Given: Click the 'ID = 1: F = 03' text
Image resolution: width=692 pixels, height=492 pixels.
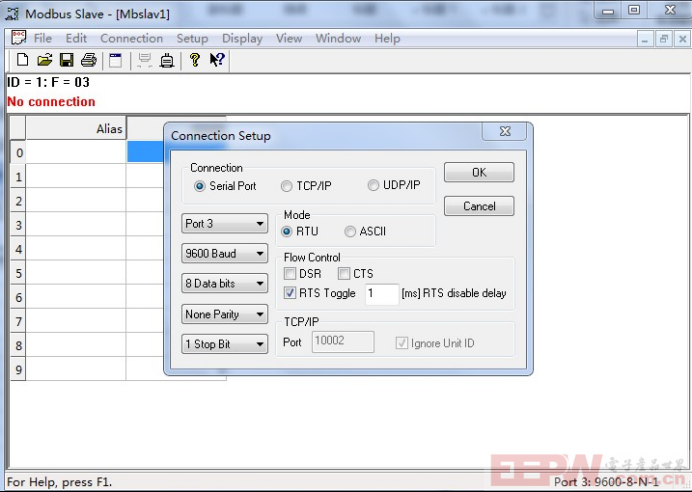Looking at the screenshot, I should pyautogui.click(x=49, y=82).
